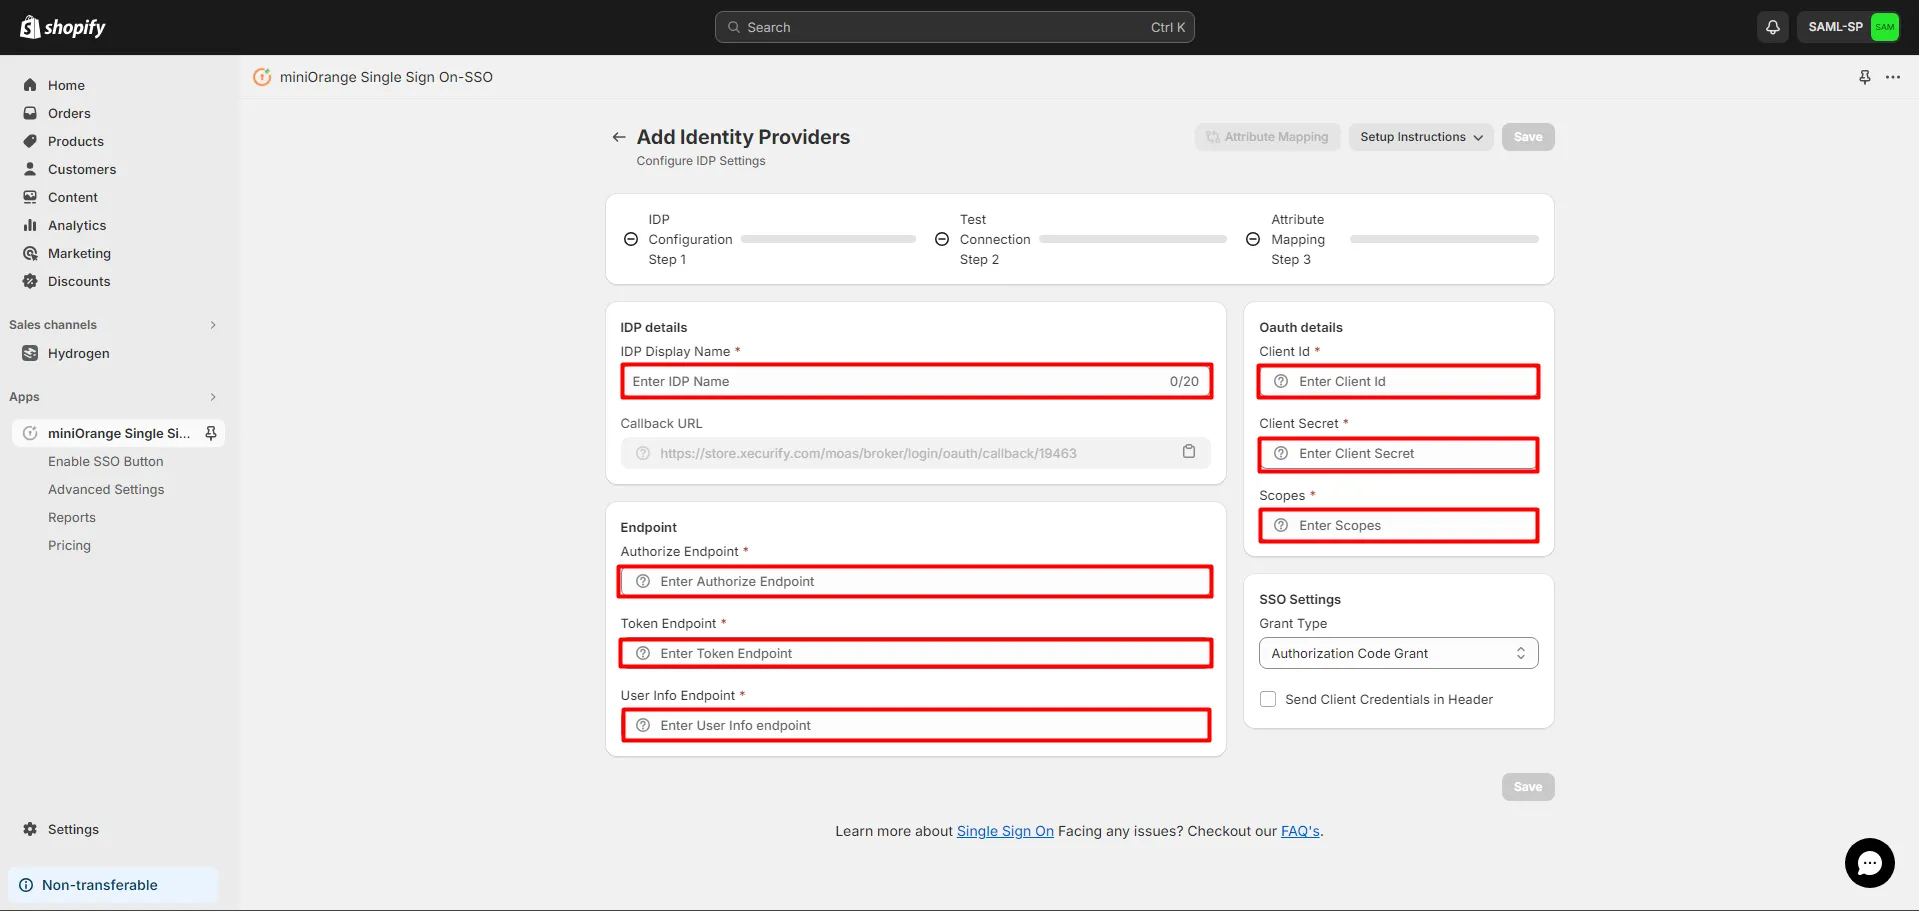Screen dimensions: 1919x911
Task: Click the pin icon in app header
Action: tap(1864, 77)
